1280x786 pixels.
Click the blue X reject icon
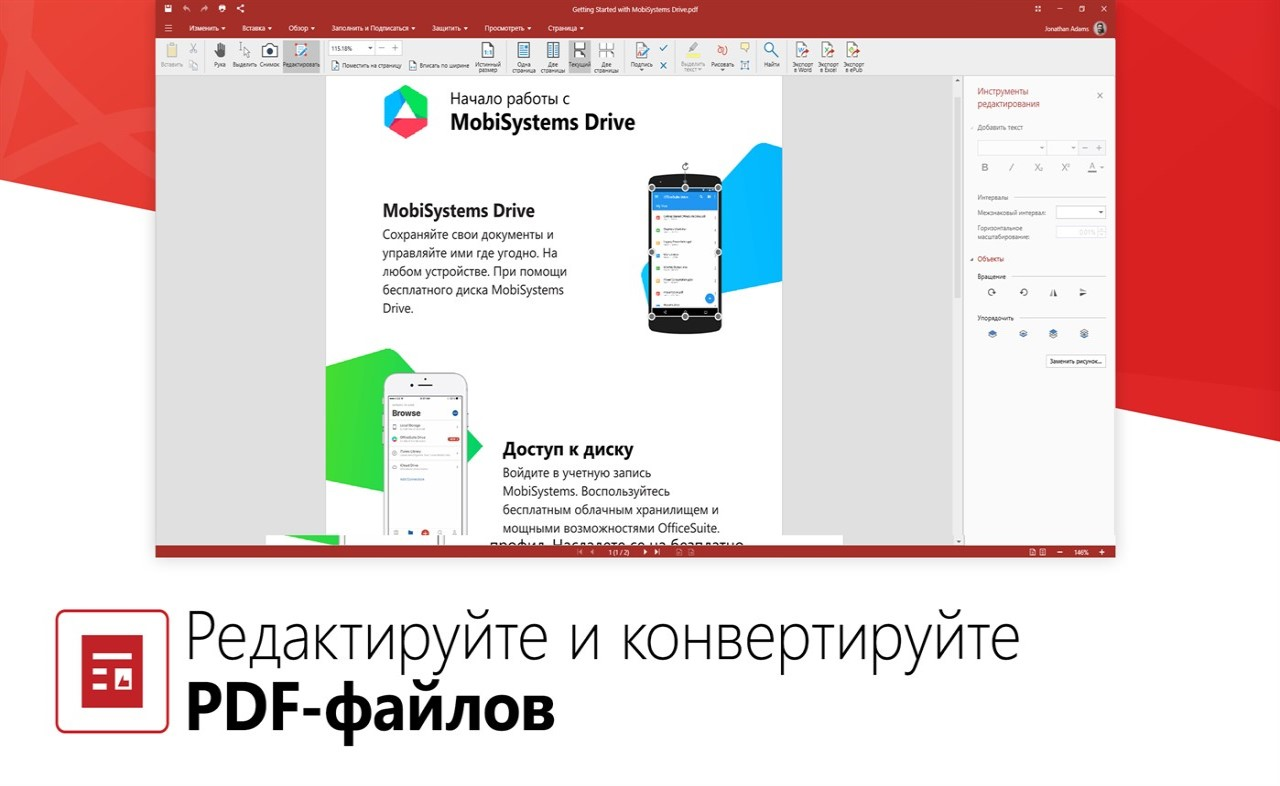[663, 65]
